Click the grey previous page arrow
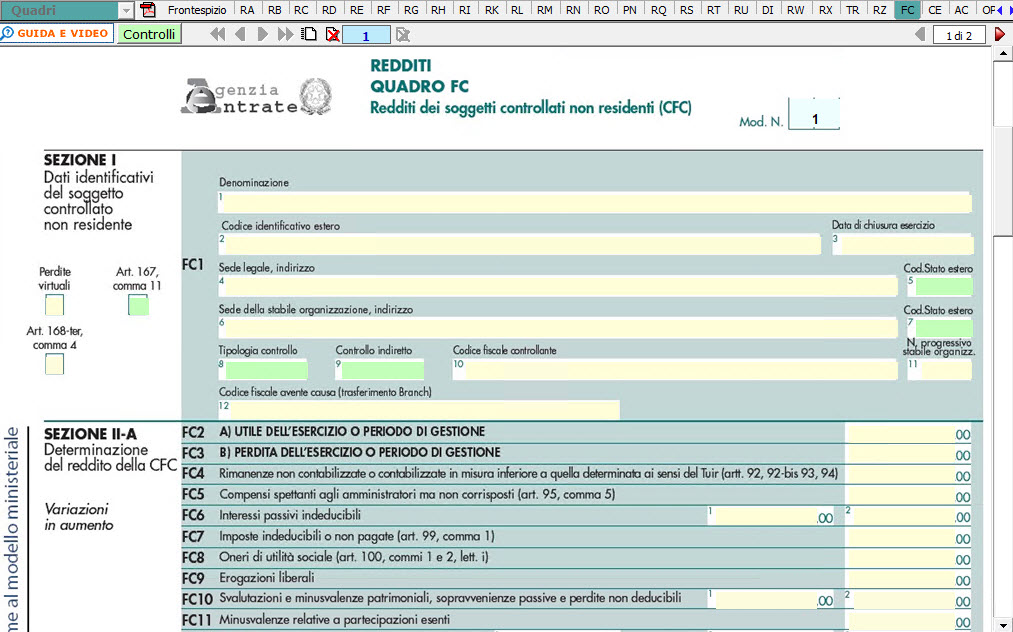 click(x=920, y=34)
